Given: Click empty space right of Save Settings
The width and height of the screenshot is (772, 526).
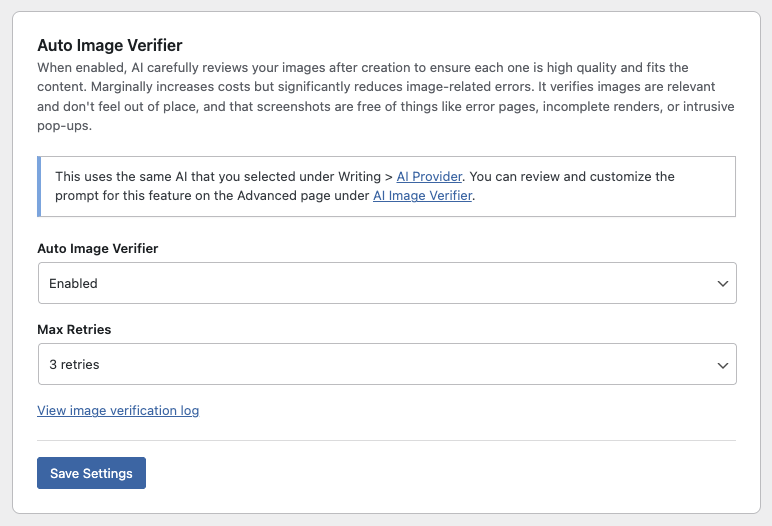Looking at the screenshot, I should tap(450, 473).
